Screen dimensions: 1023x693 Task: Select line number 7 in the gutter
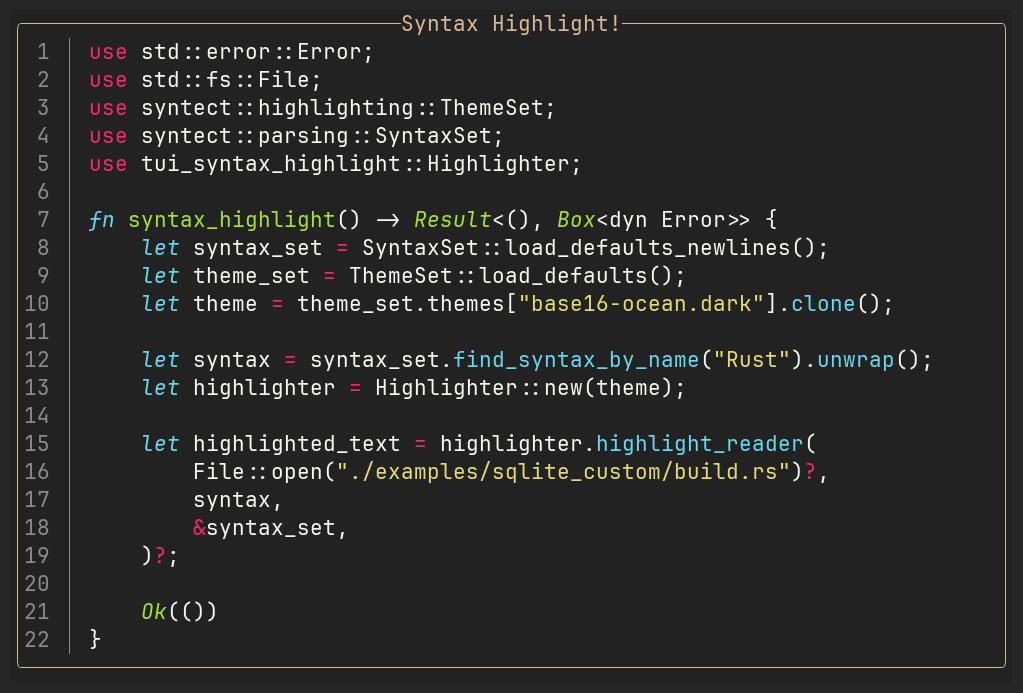point(43,220)
